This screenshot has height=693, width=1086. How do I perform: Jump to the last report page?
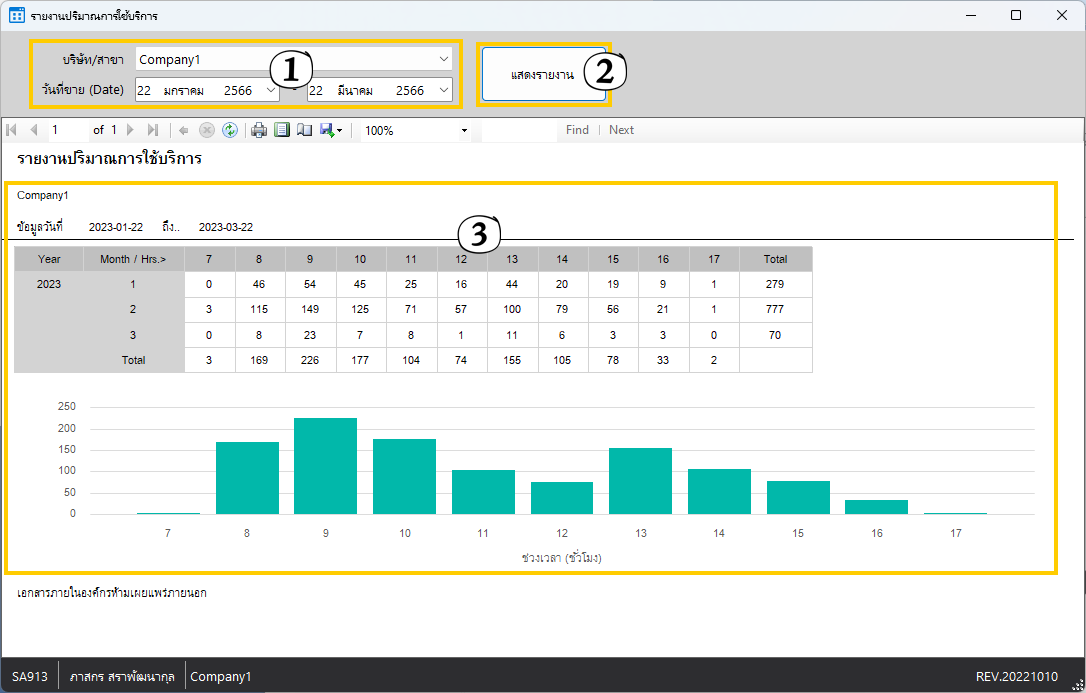pos(153,130)
